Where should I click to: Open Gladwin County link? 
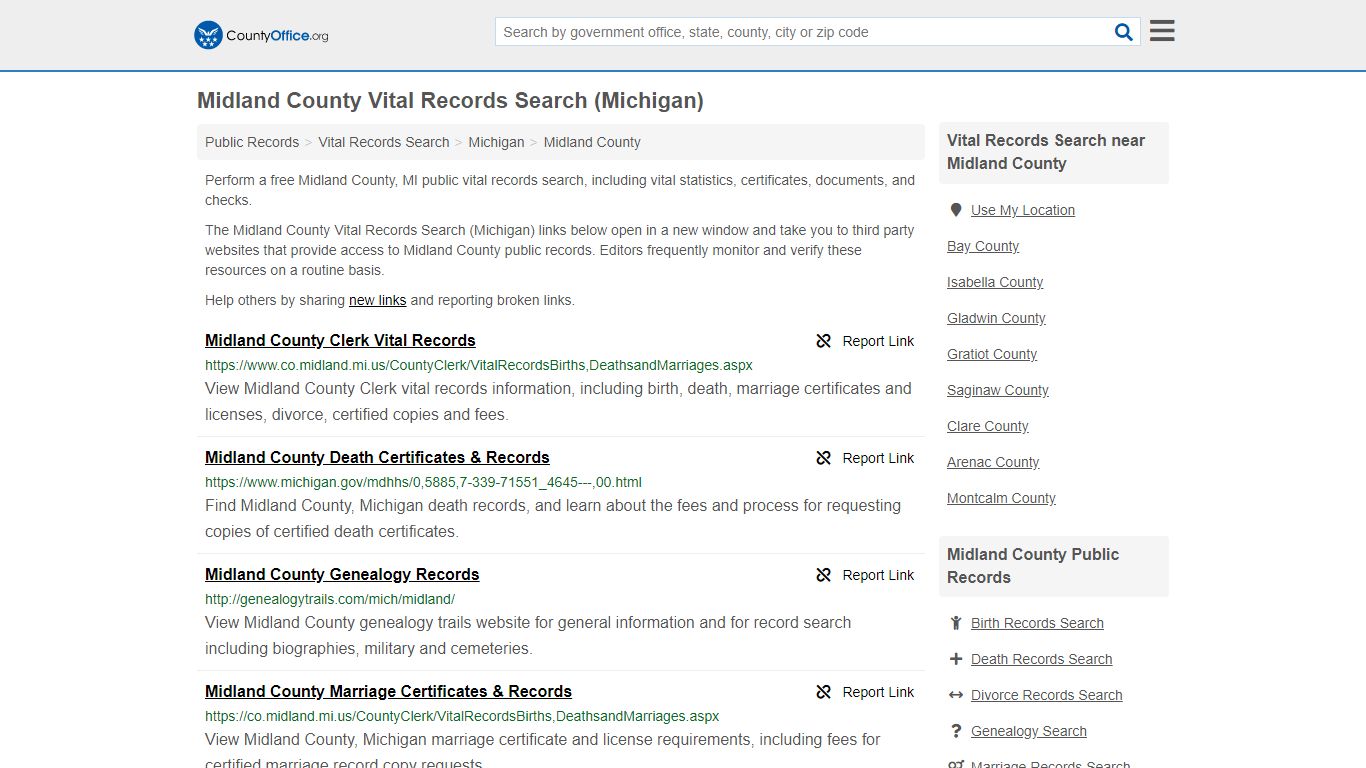[996, 318]
